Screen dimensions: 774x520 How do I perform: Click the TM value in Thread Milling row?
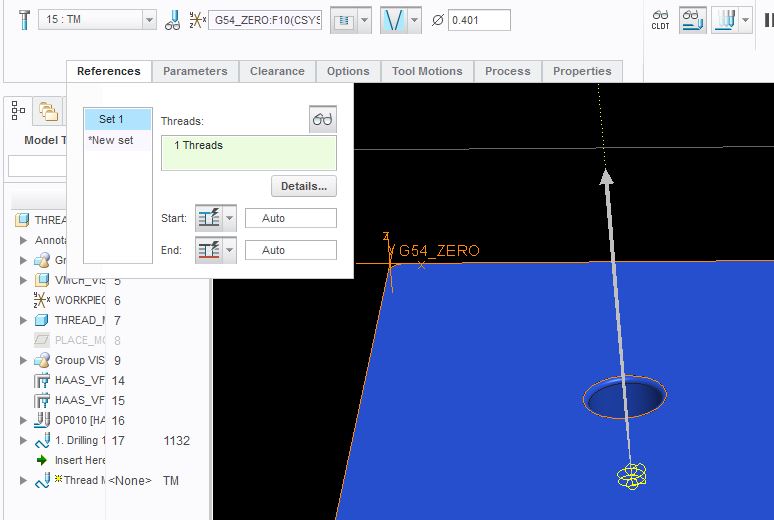tap(171, 480)
